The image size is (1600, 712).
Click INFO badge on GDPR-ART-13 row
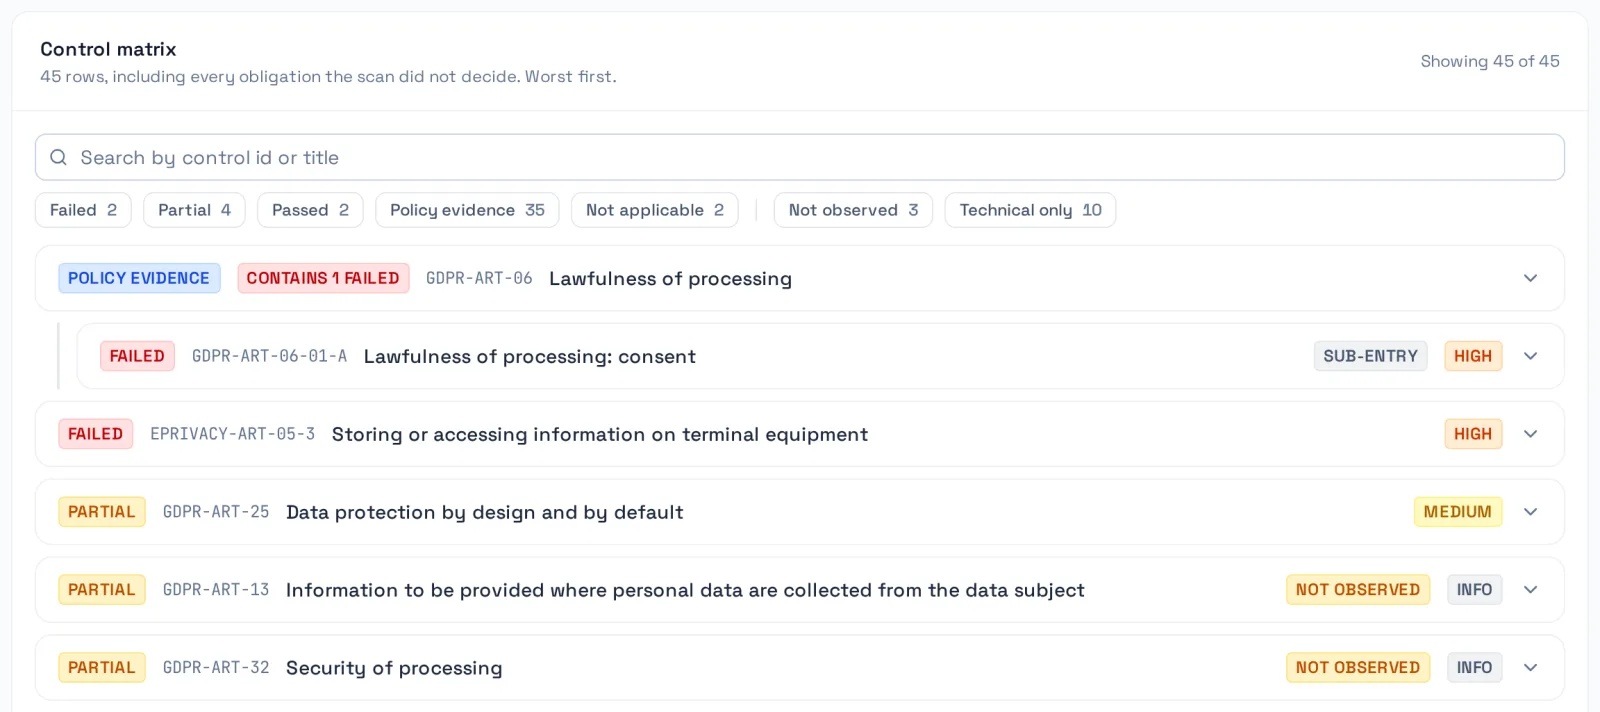coord(1475,590)
